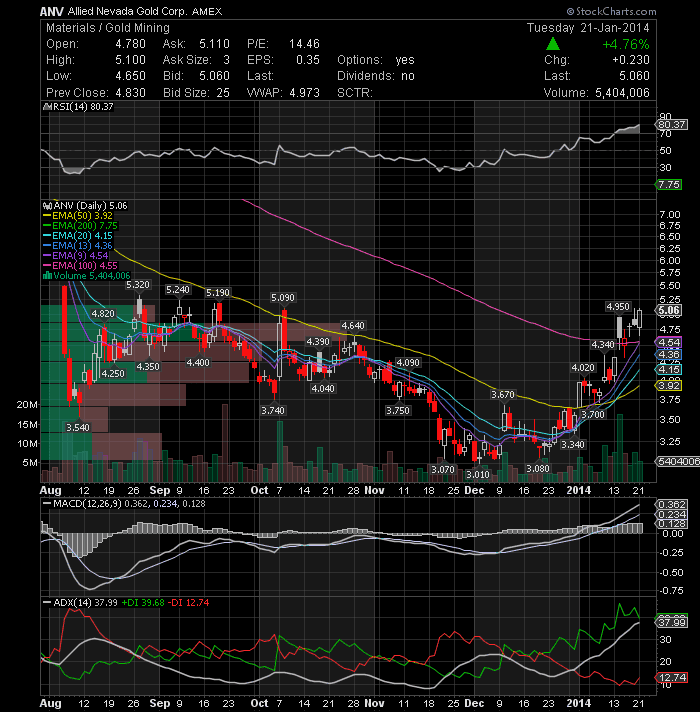Click the 20M volume scale label

(x=27, y=405)
